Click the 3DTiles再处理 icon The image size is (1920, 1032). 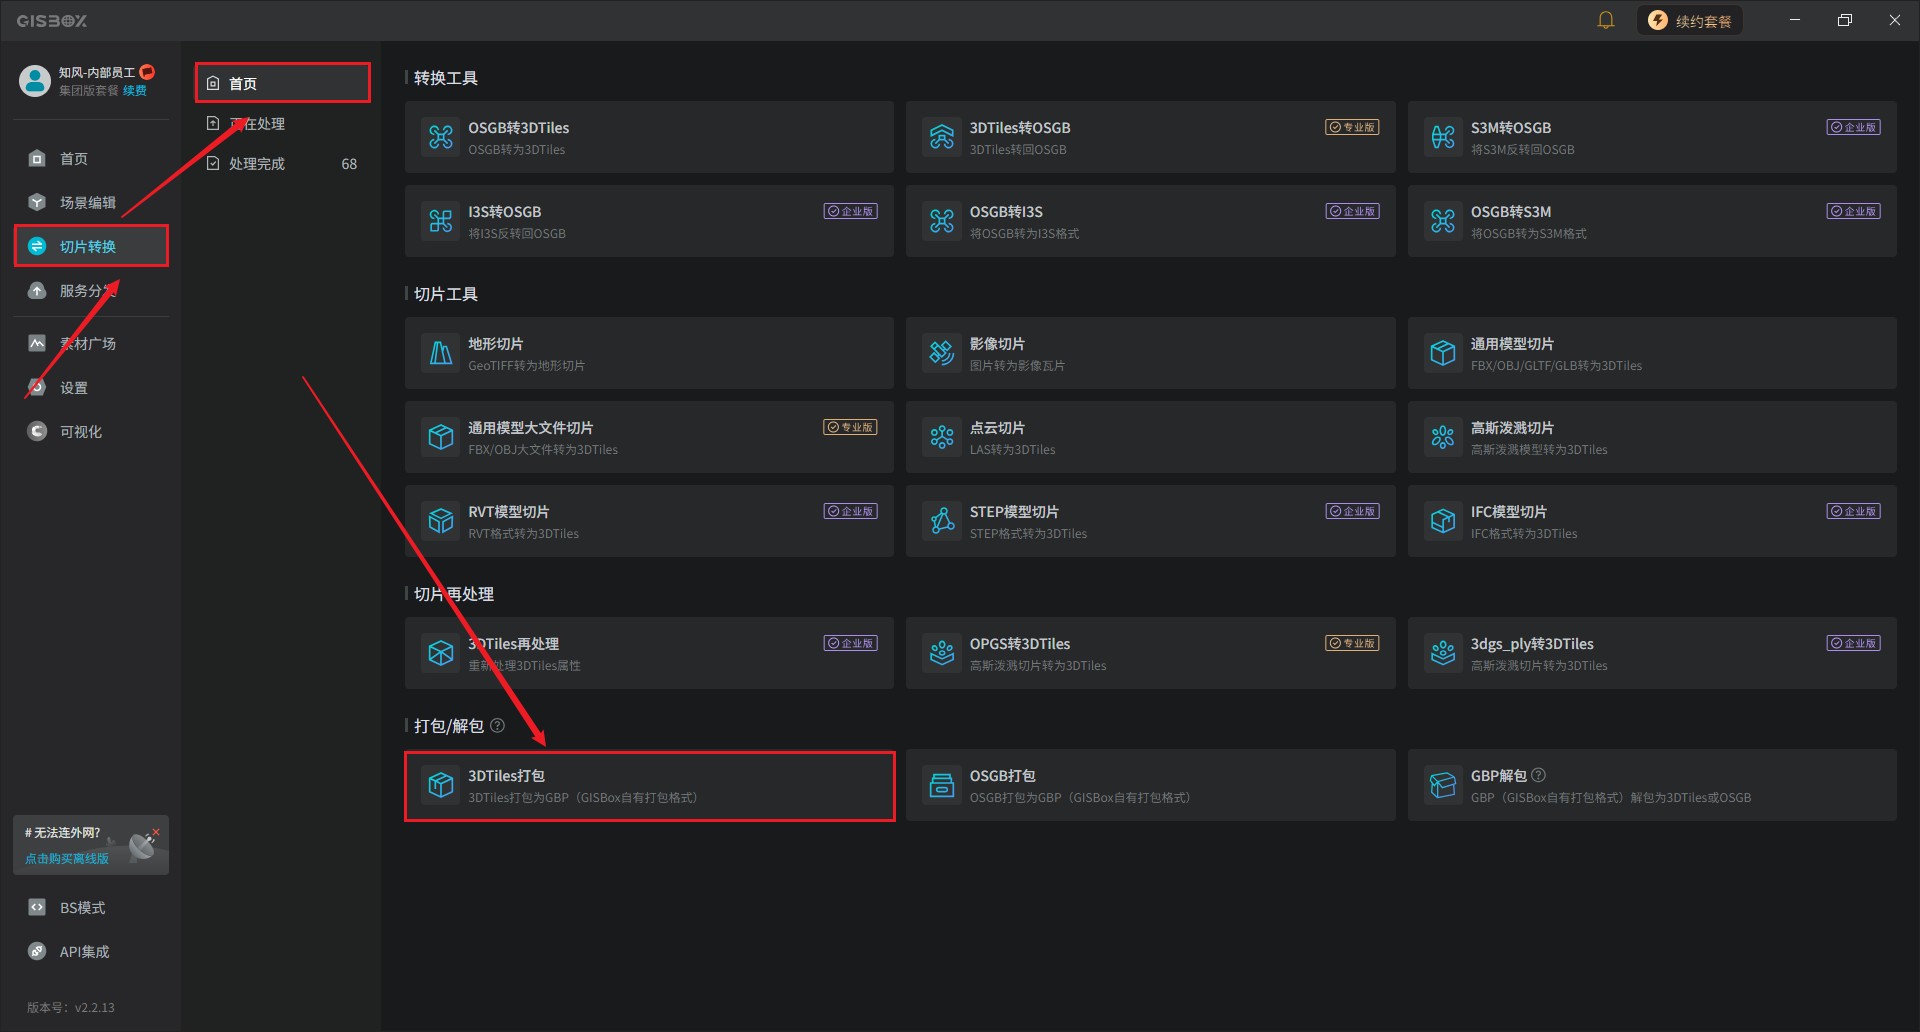441,653
